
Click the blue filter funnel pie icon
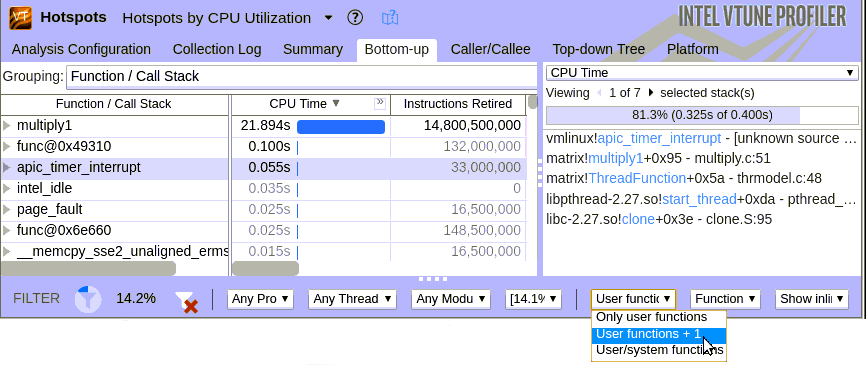88,299
